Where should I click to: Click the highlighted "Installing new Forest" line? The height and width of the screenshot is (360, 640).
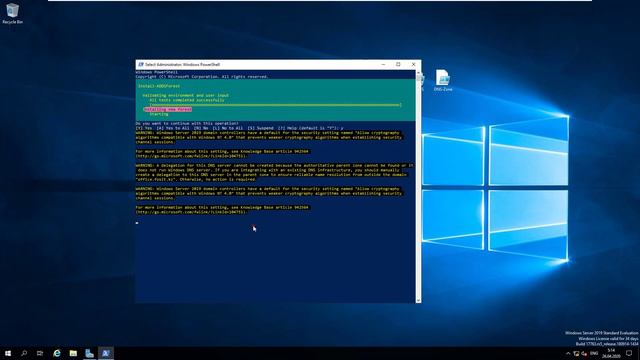(x=168, y=109)
